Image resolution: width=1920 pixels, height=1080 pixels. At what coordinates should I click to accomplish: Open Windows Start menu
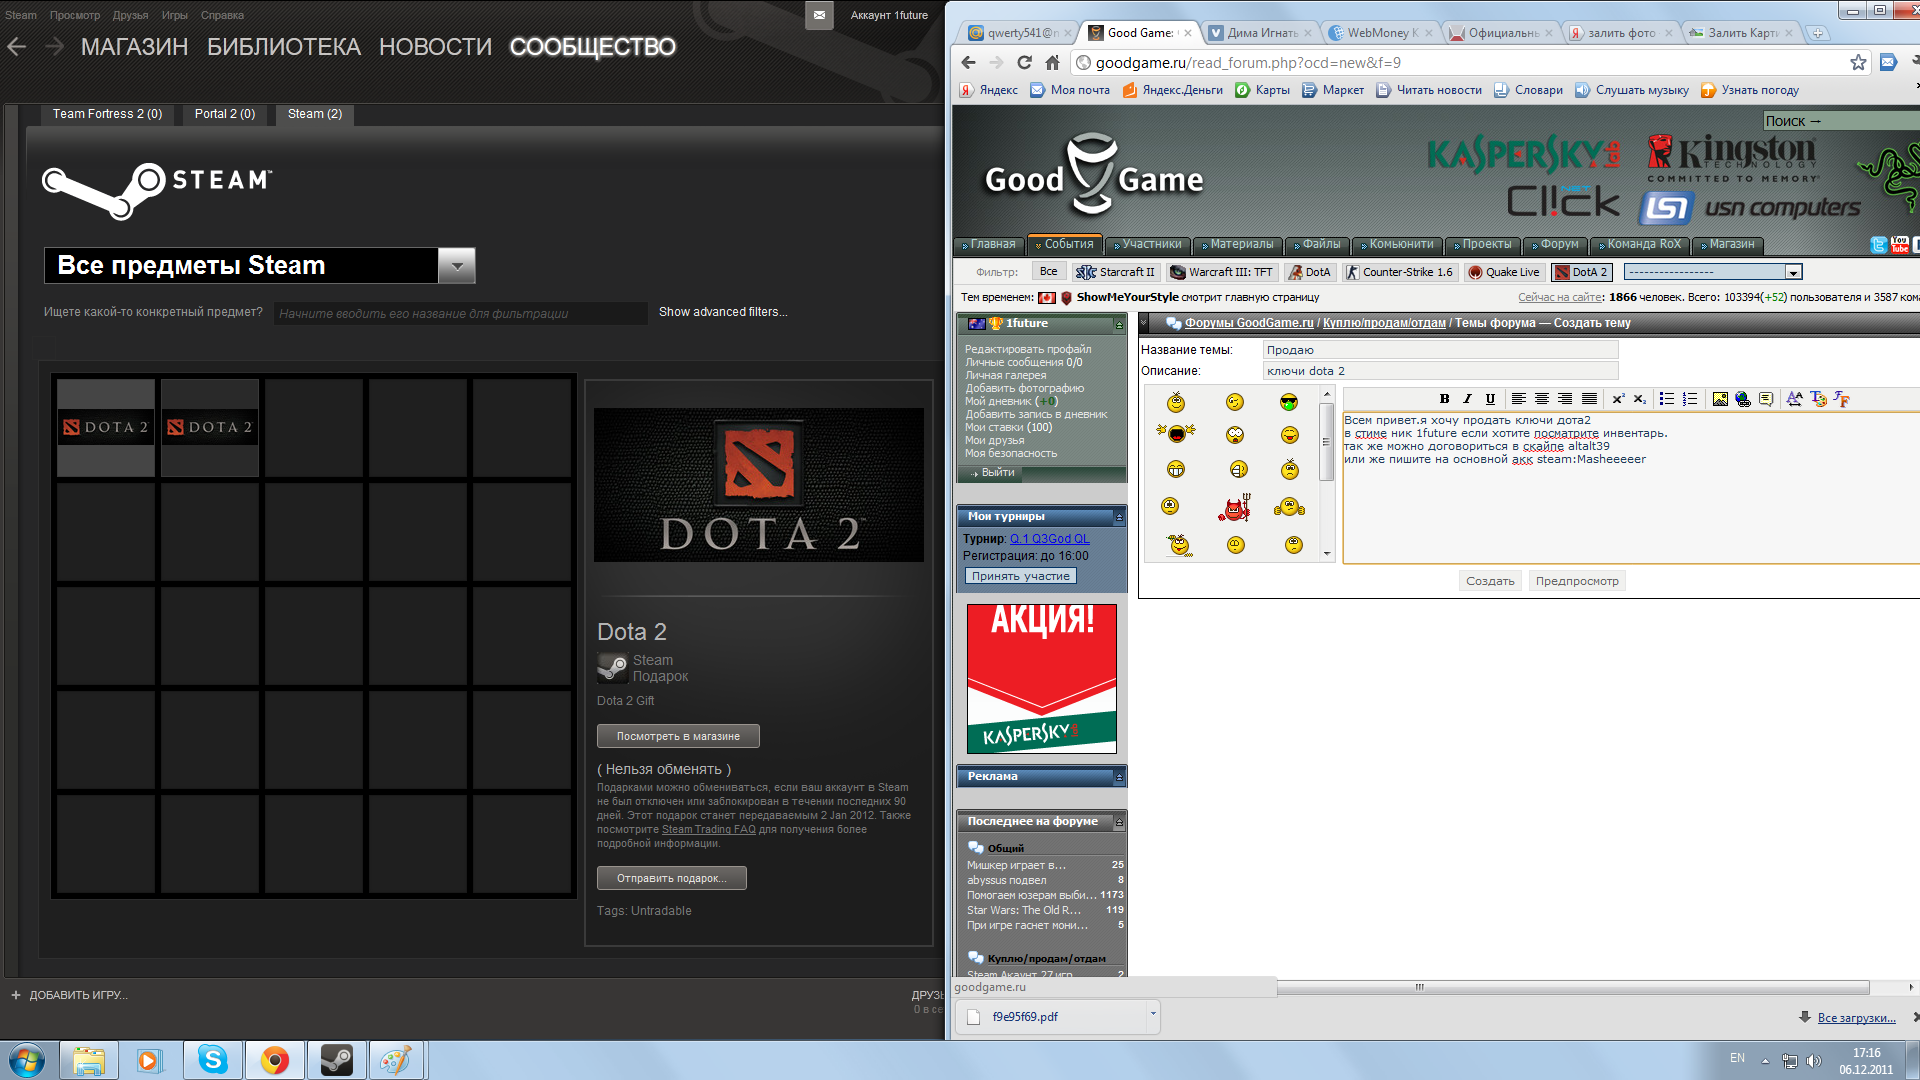click(x=27, y=1060)
